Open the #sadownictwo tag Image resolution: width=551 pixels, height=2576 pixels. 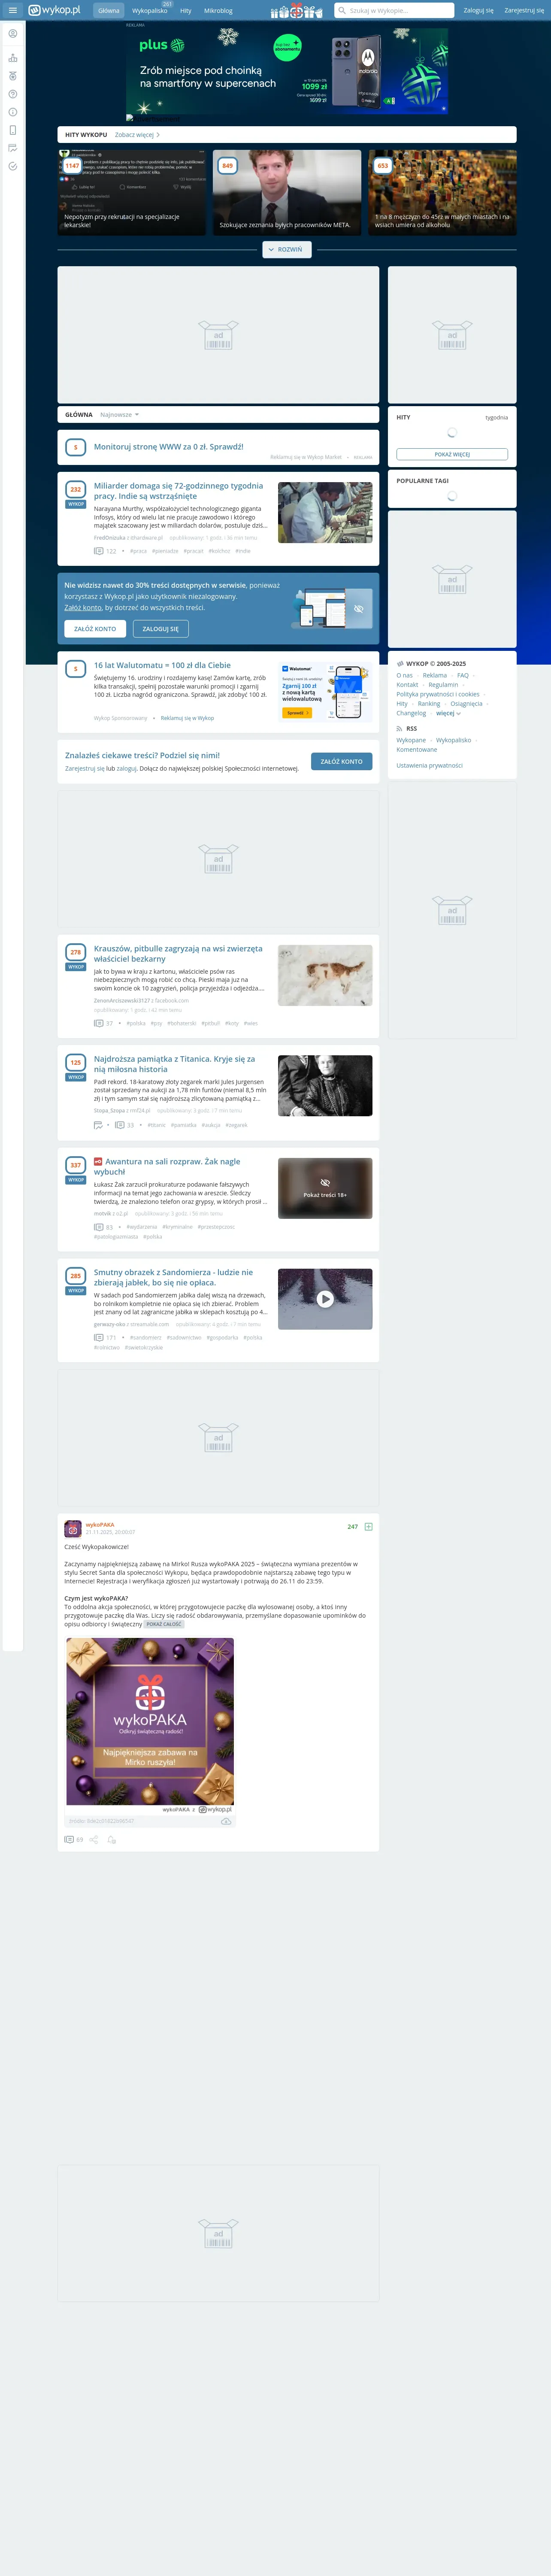(x=184, y=1337)
